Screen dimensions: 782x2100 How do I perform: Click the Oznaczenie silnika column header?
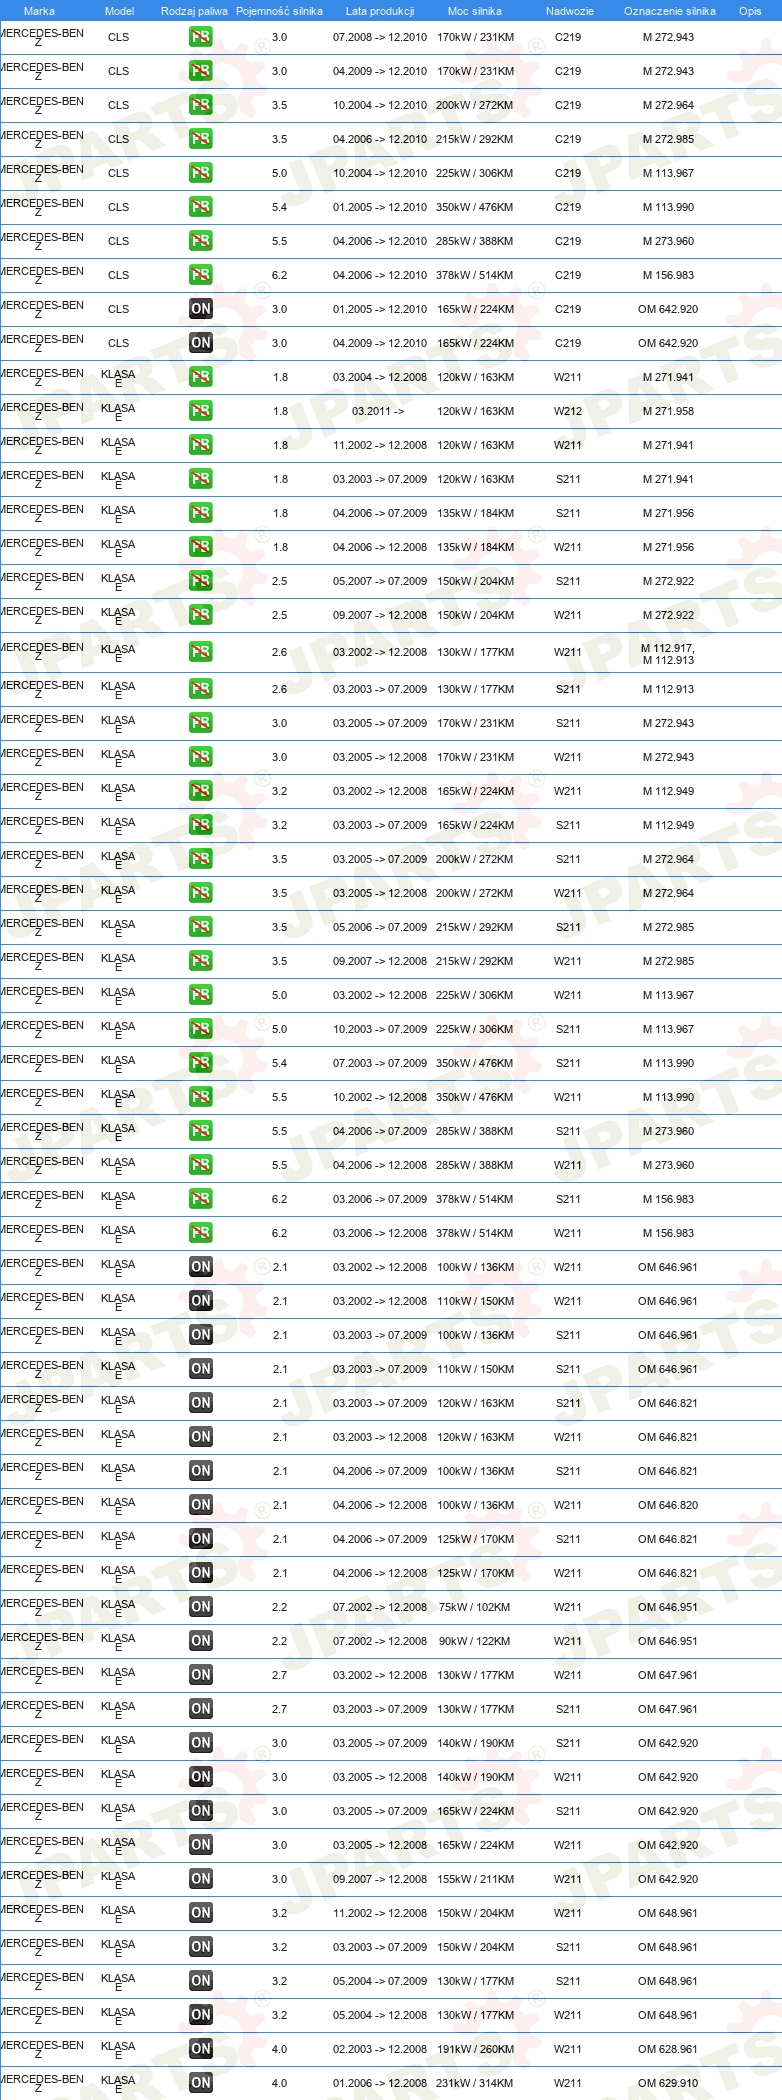point(669,11)
